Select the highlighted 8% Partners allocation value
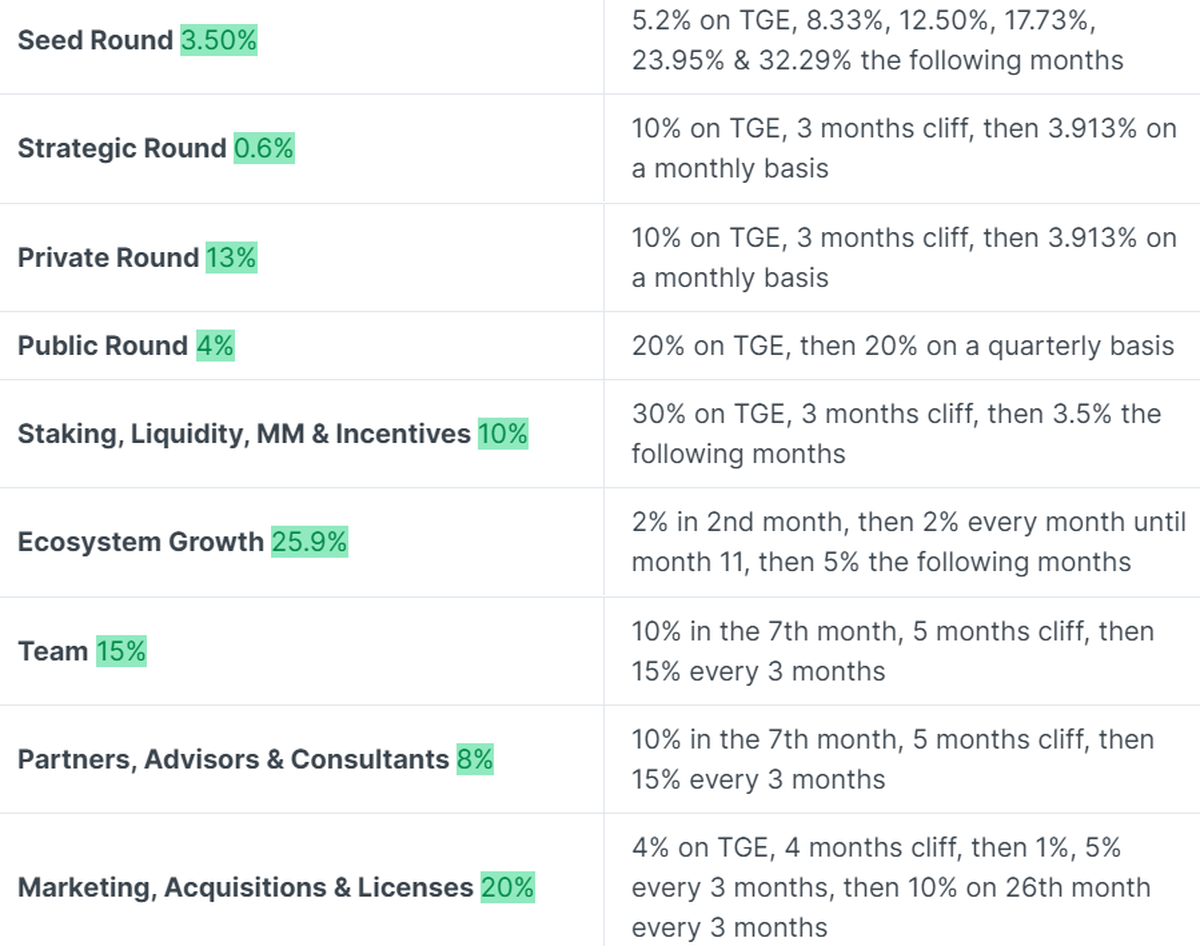The image size is (1200, 946). tap(475, 760)
